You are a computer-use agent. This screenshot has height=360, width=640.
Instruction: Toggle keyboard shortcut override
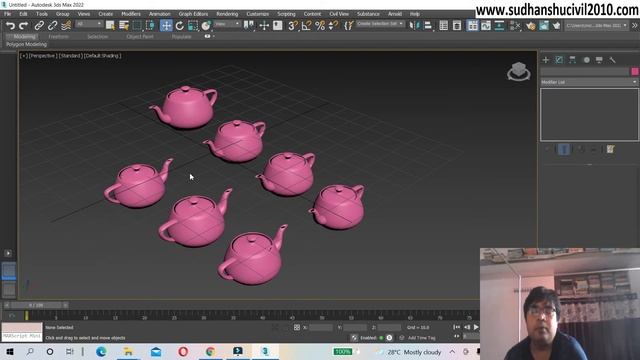pyautogui.click(x=278, y=26)
